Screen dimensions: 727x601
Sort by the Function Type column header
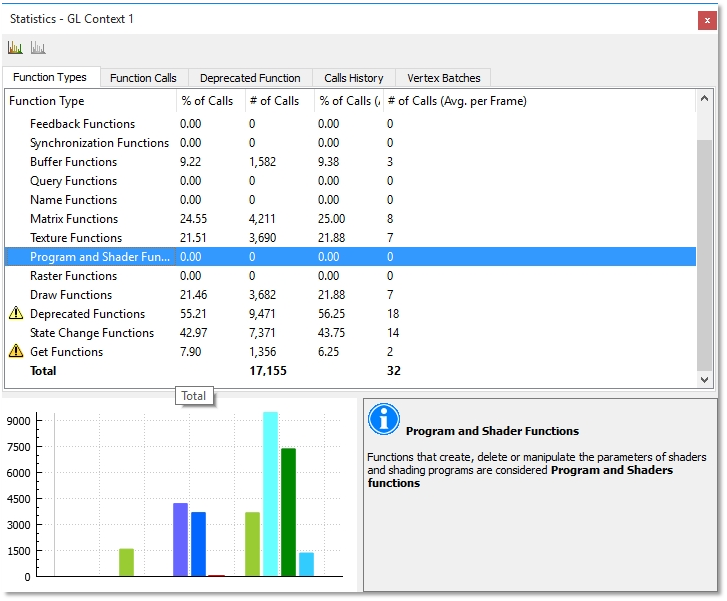pos(47,101)
